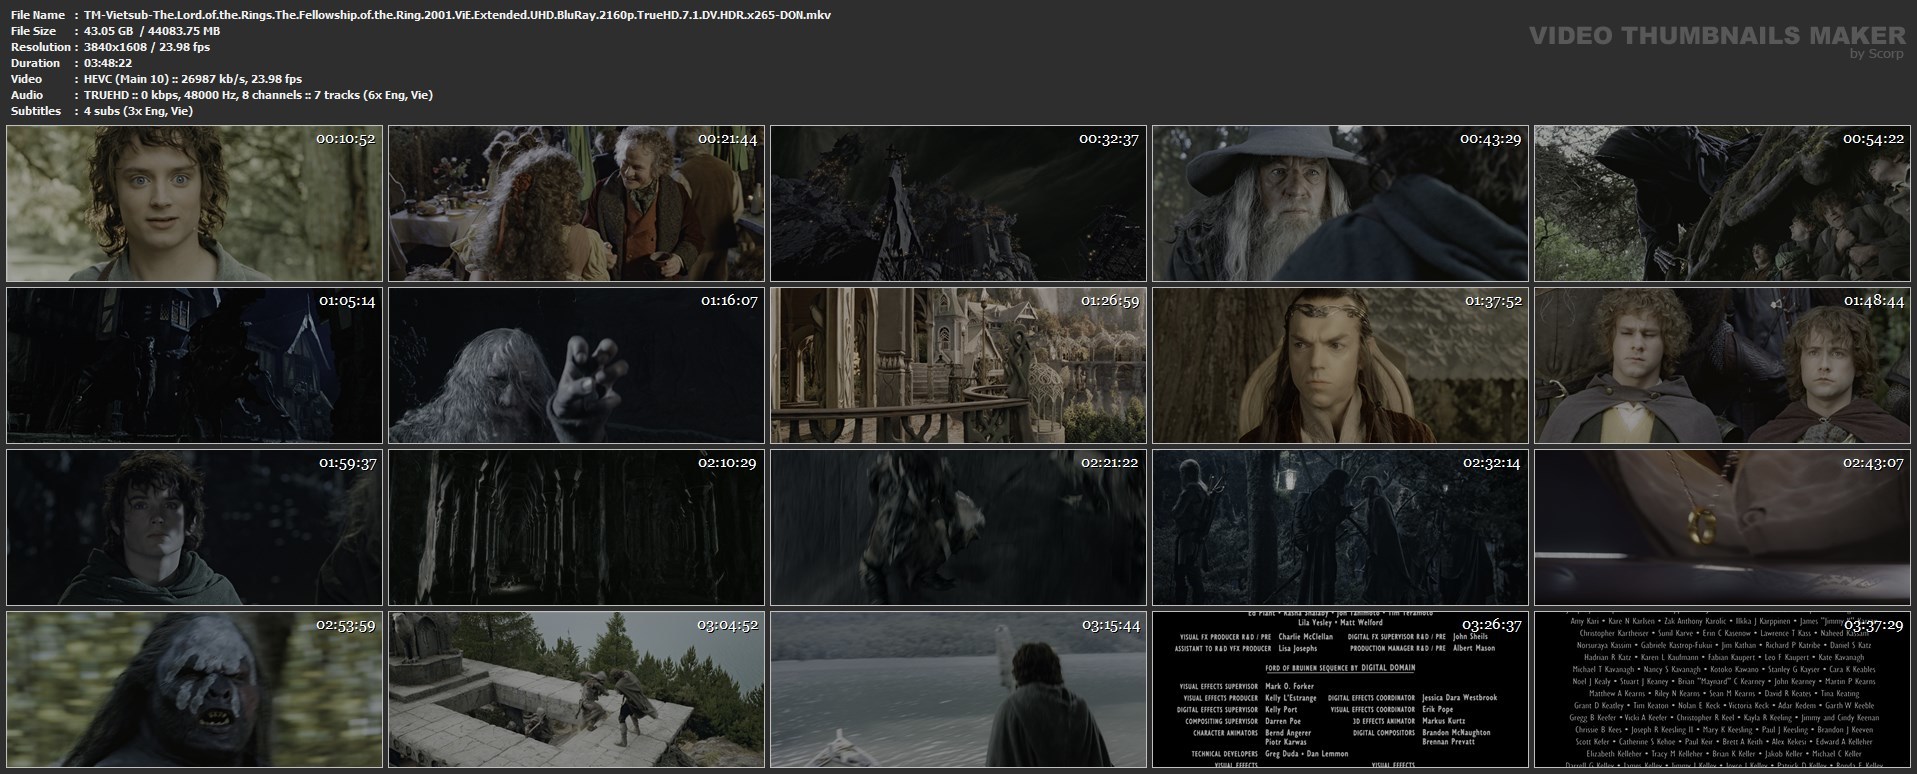1917x774 pixels.
Task: Click the file name ending in DON.mkv
Action: pyautogui.click(x=458, y=15)
